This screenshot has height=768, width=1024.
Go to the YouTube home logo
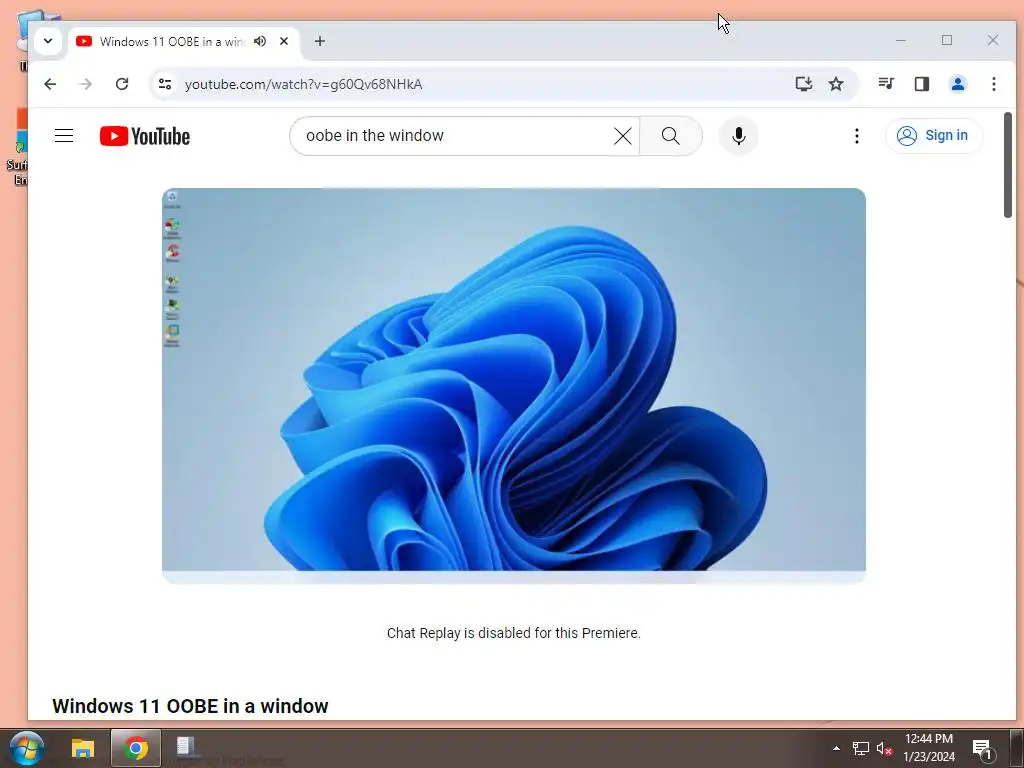[x=145, y=136]
